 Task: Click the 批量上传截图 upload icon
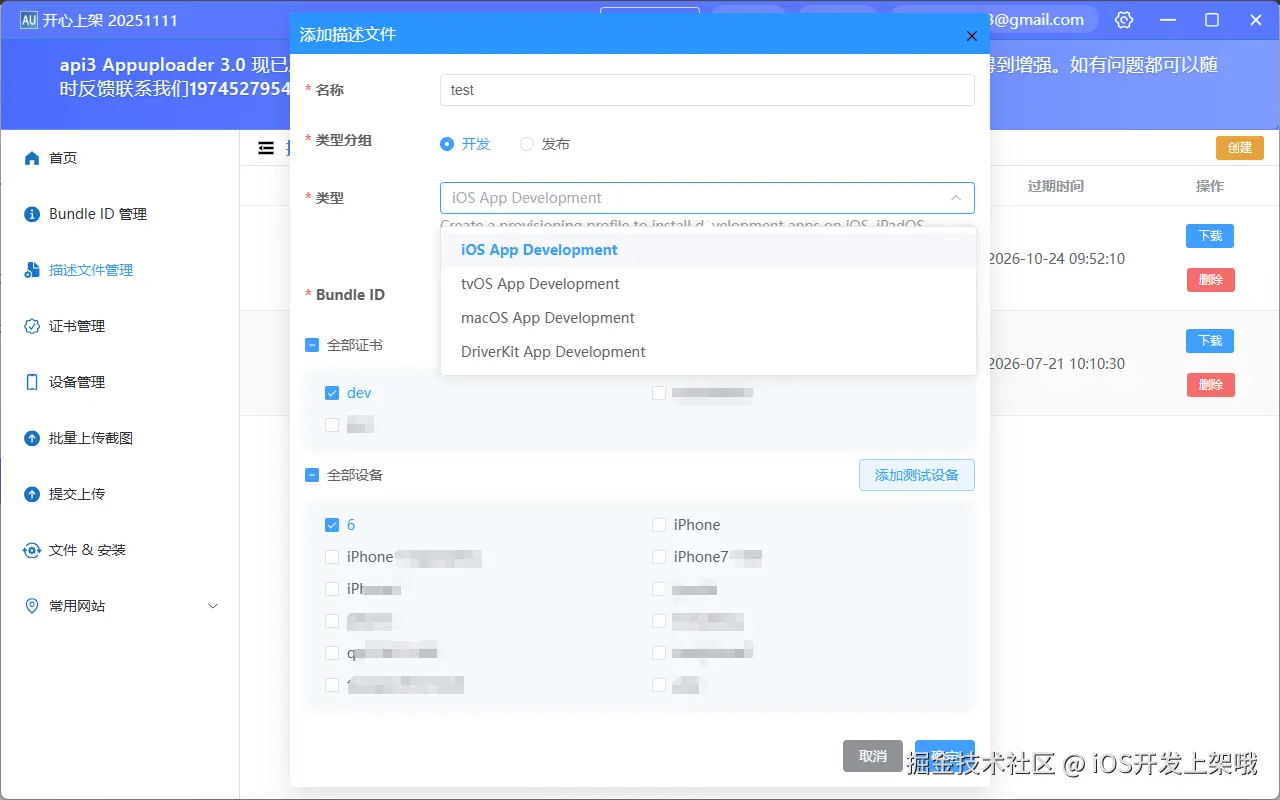point(32,438)
